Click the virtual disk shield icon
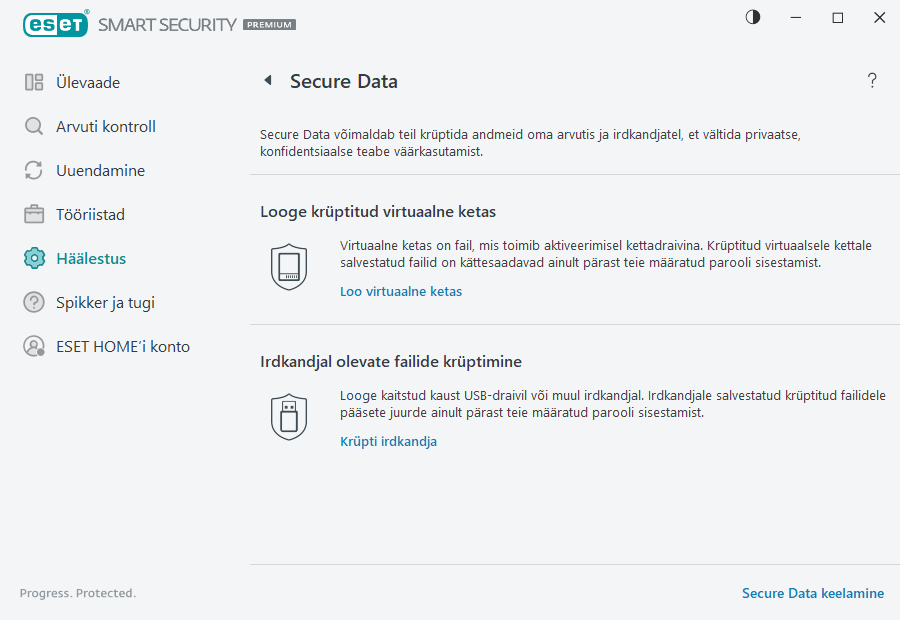 pos(289,262)
